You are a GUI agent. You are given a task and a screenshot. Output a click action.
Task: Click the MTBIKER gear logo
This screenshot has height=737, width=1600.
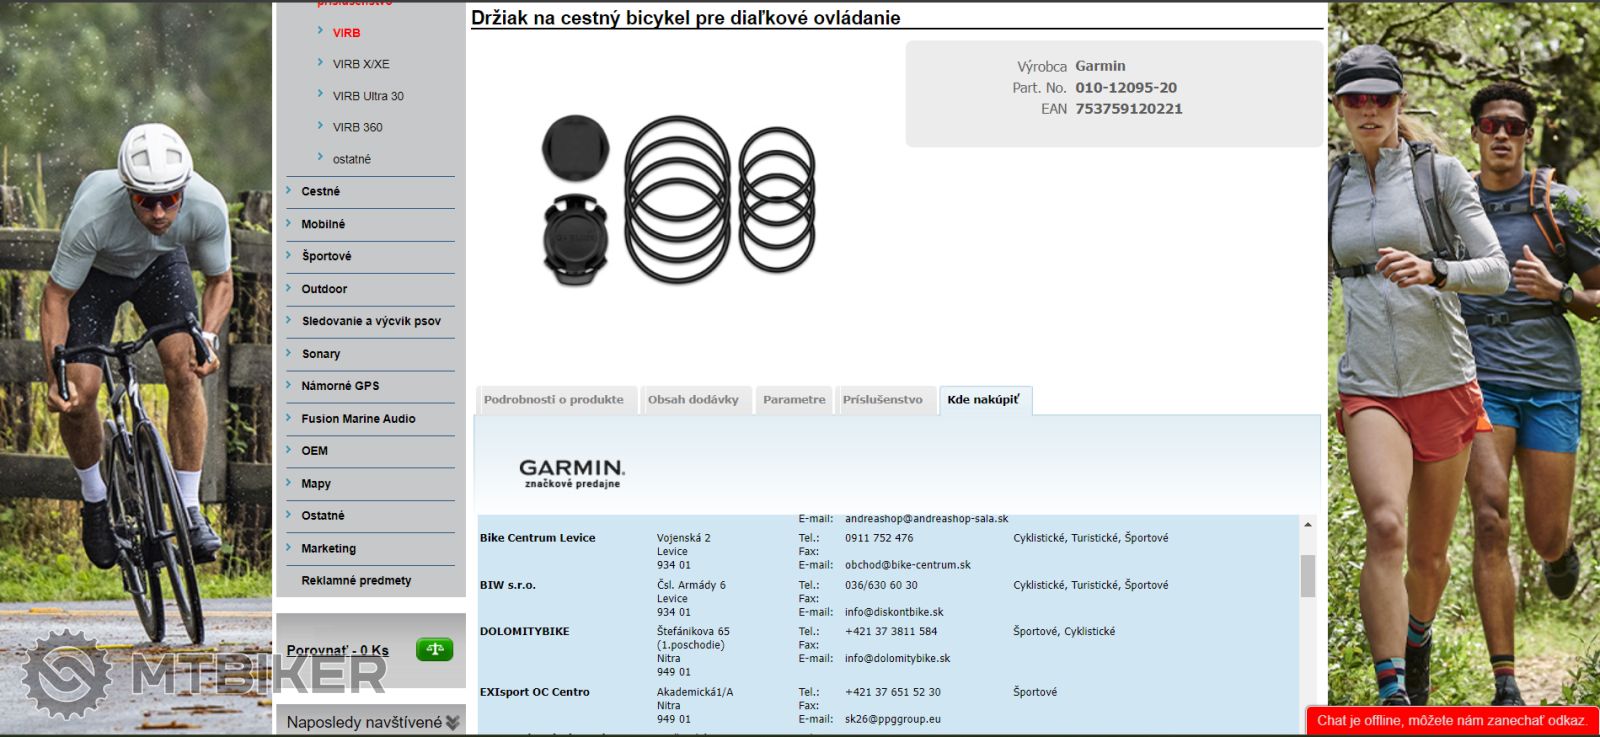pos(67,674)
